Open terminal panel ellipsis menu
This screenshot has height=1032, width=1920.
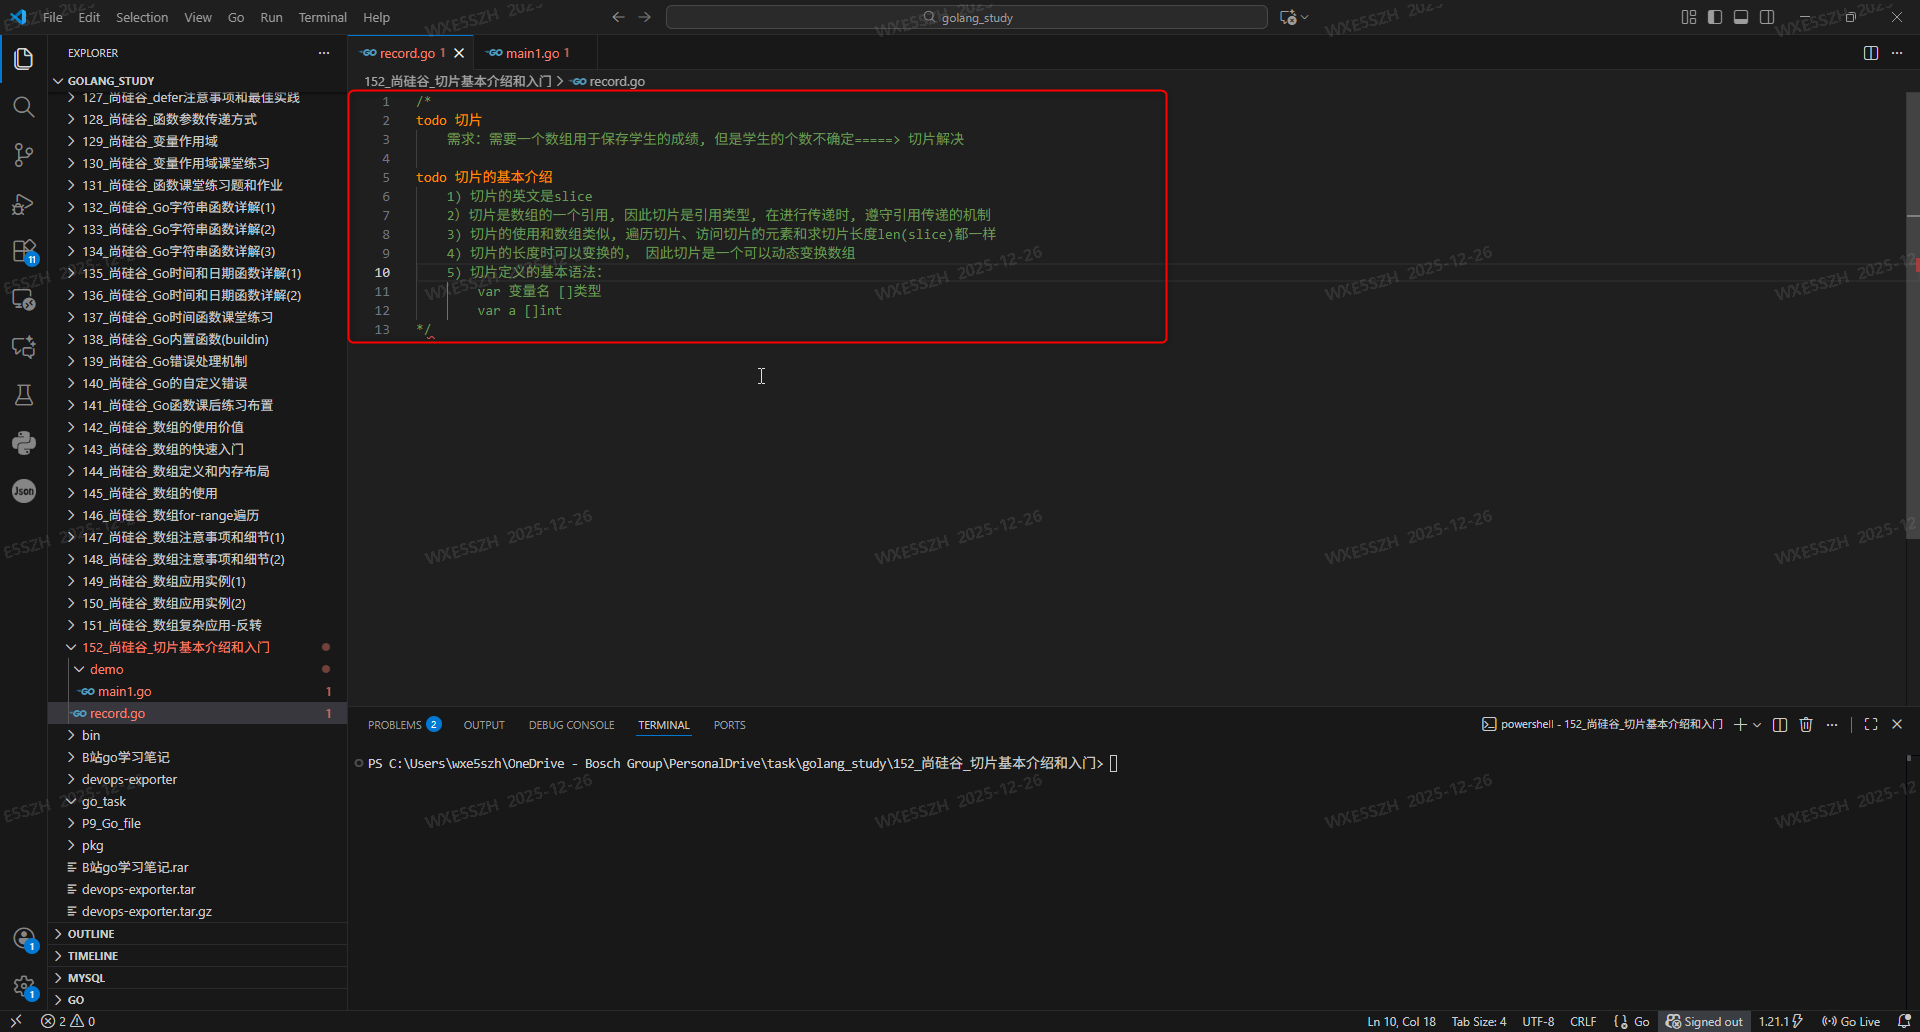click(x=1832, y=725)
